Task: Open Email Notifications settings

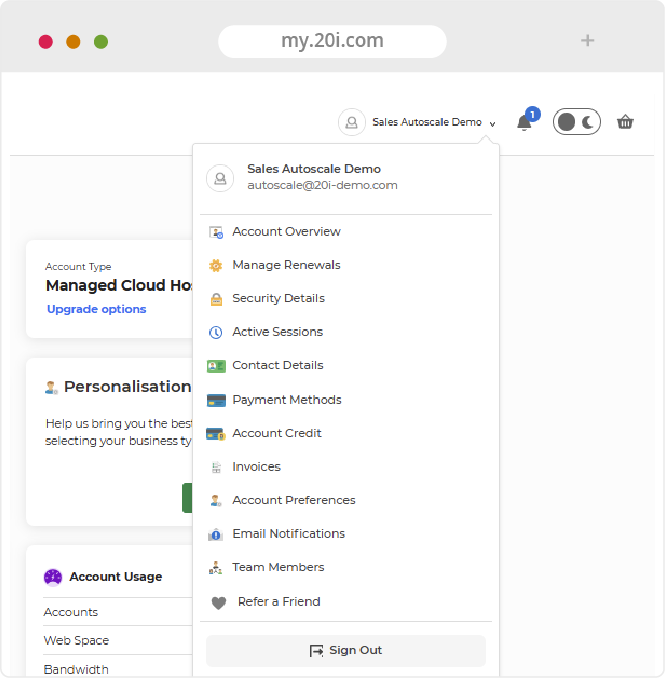Action: tap(288, 534)
